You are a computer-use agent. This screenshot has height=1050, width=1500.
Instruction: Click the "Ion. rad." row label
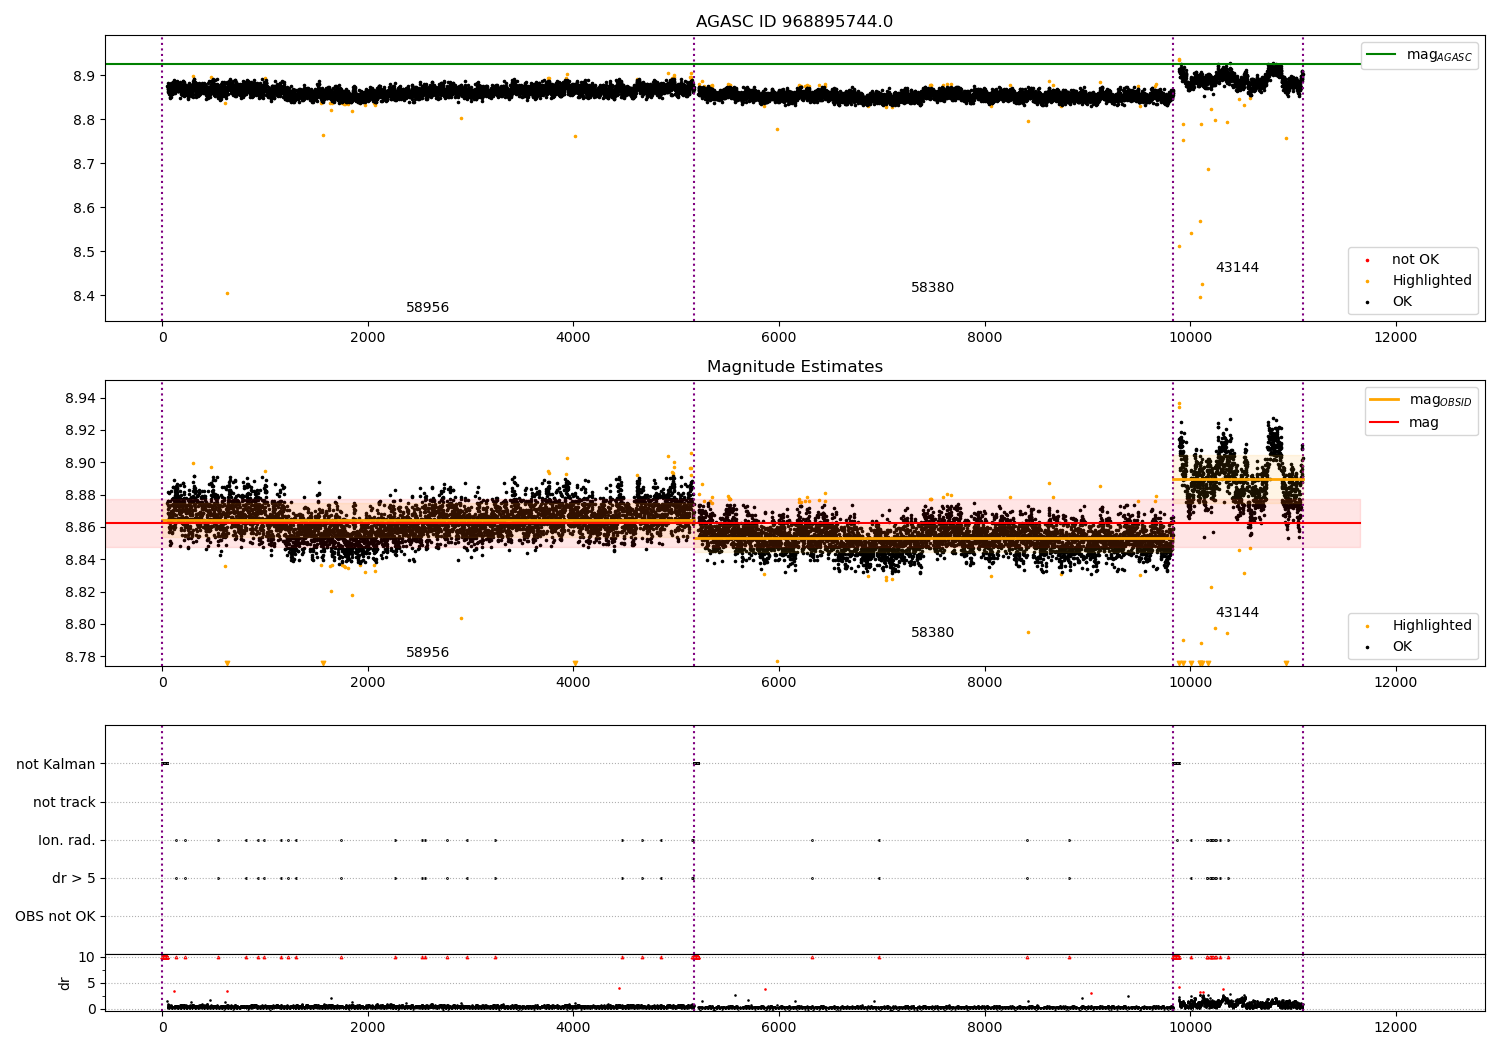(67, 841)
